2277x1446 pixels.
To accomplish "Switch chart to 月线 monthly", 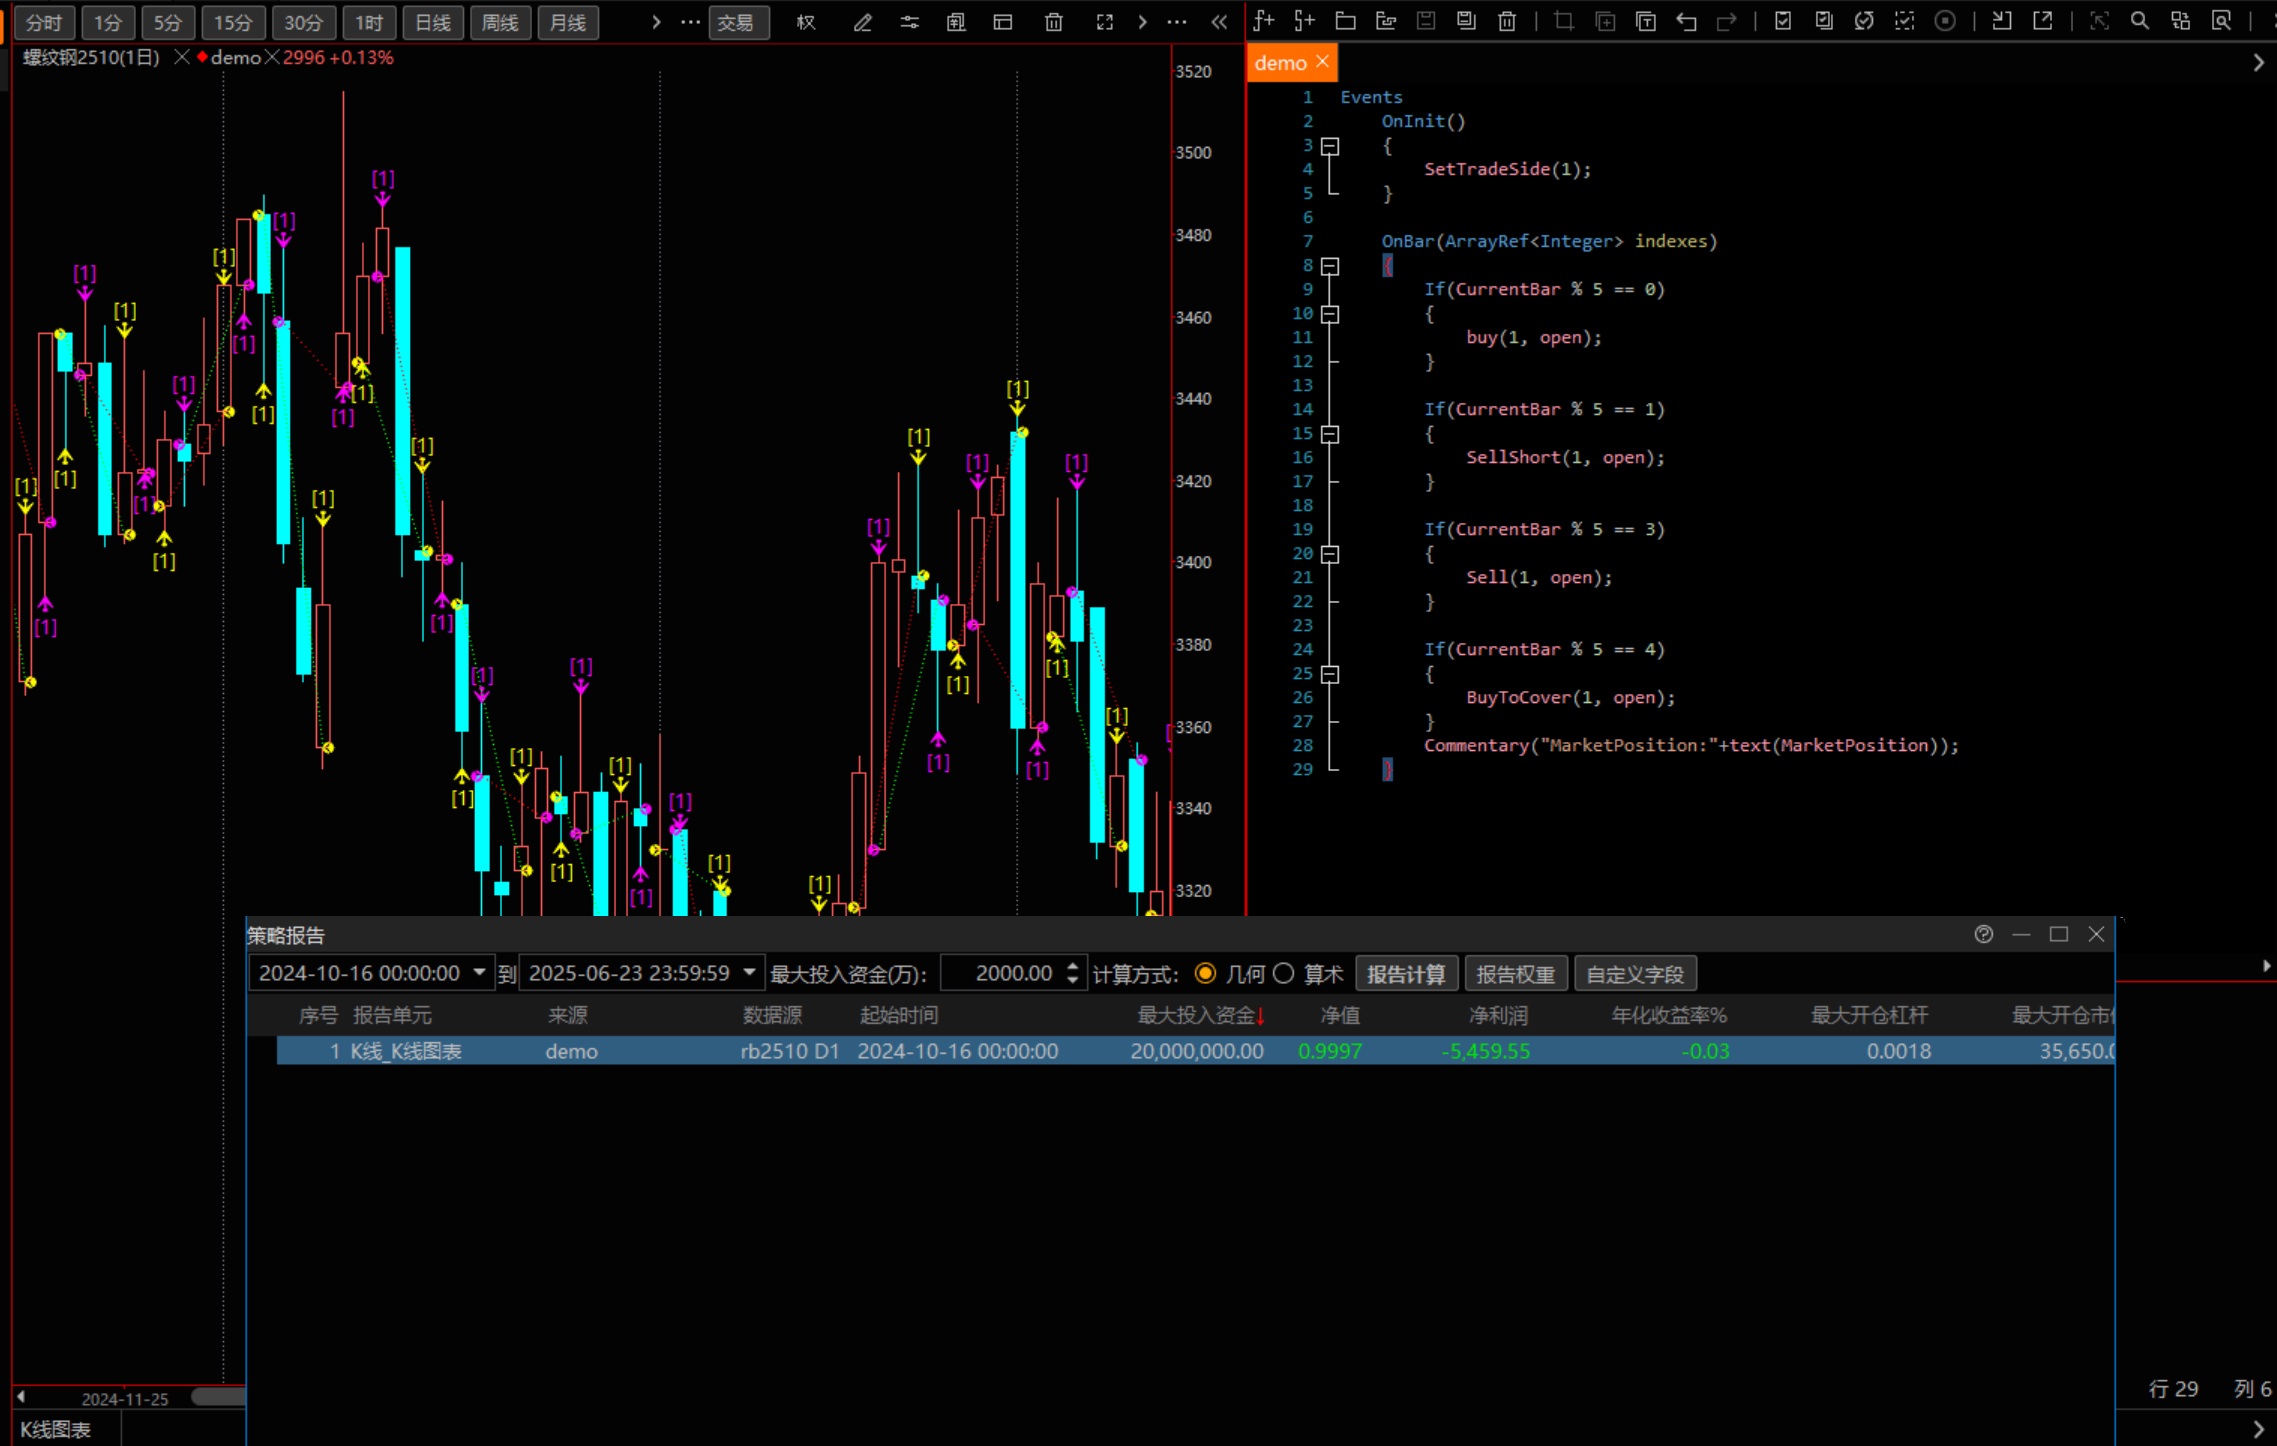I will [x=568, y=22].
